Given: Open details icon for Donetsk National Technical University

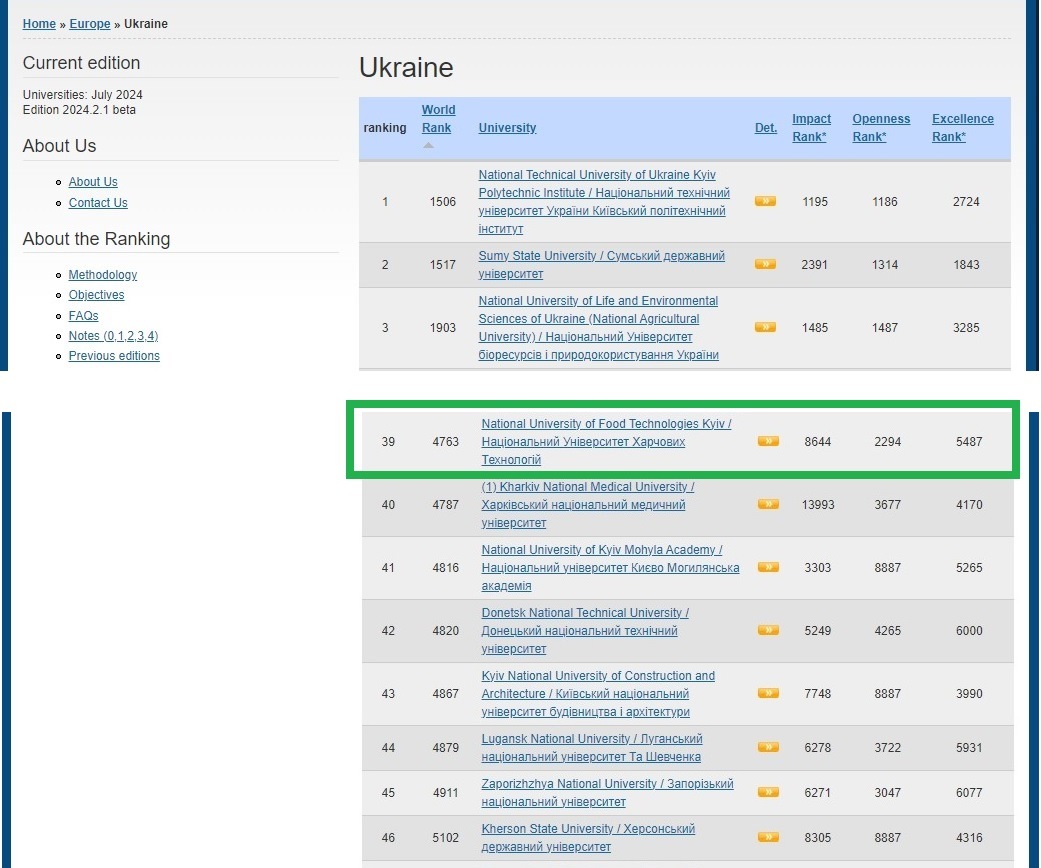Looking at the screenshot, I should (x=768, y=630).
